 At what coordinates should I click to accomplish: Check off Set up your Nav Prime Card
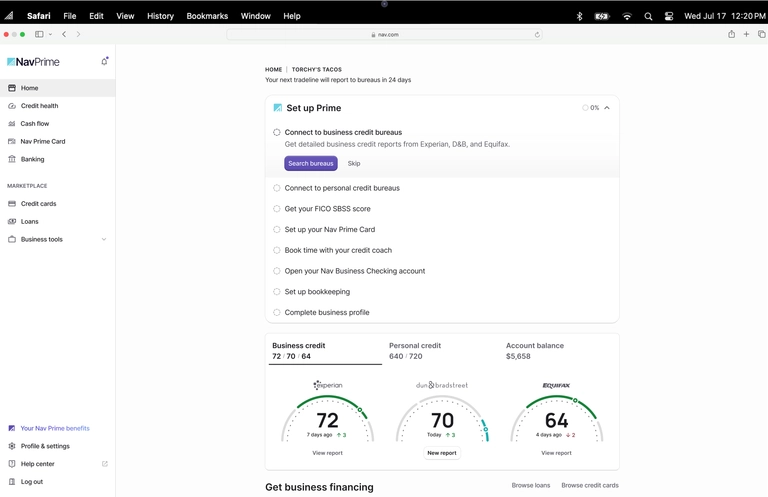277,229
